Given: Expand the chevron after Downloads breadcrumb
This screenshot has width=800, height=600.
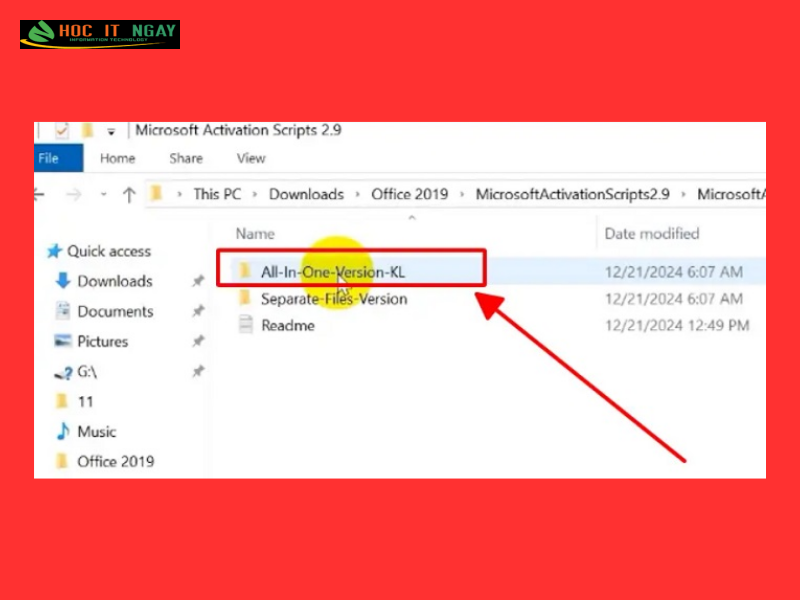Looking at the screenshot, I should point(358,195).
